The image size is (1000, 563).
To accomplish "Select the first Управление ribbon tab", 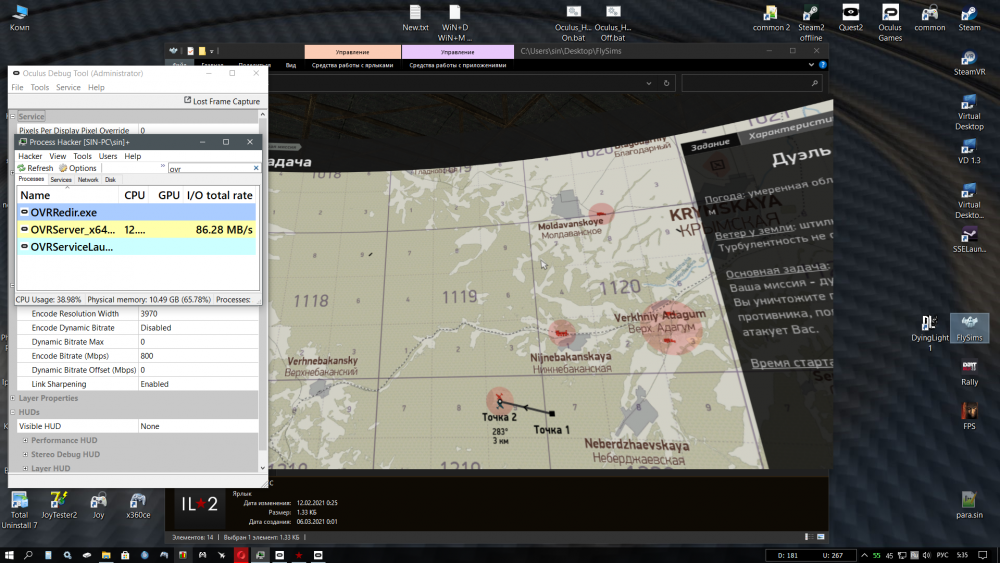I will pos(353,52).
